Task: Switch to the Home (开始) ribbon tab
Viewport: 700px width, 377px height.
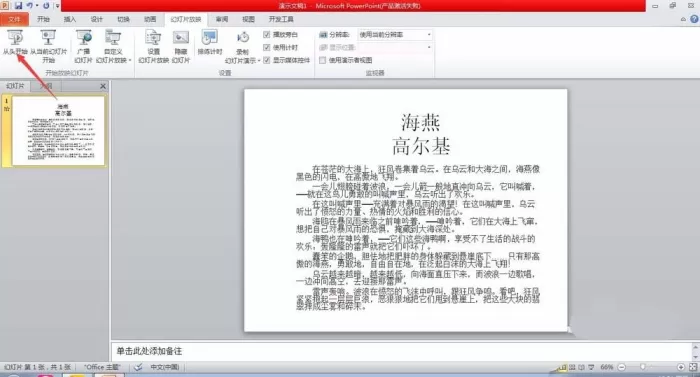Action: coord(43,19)
